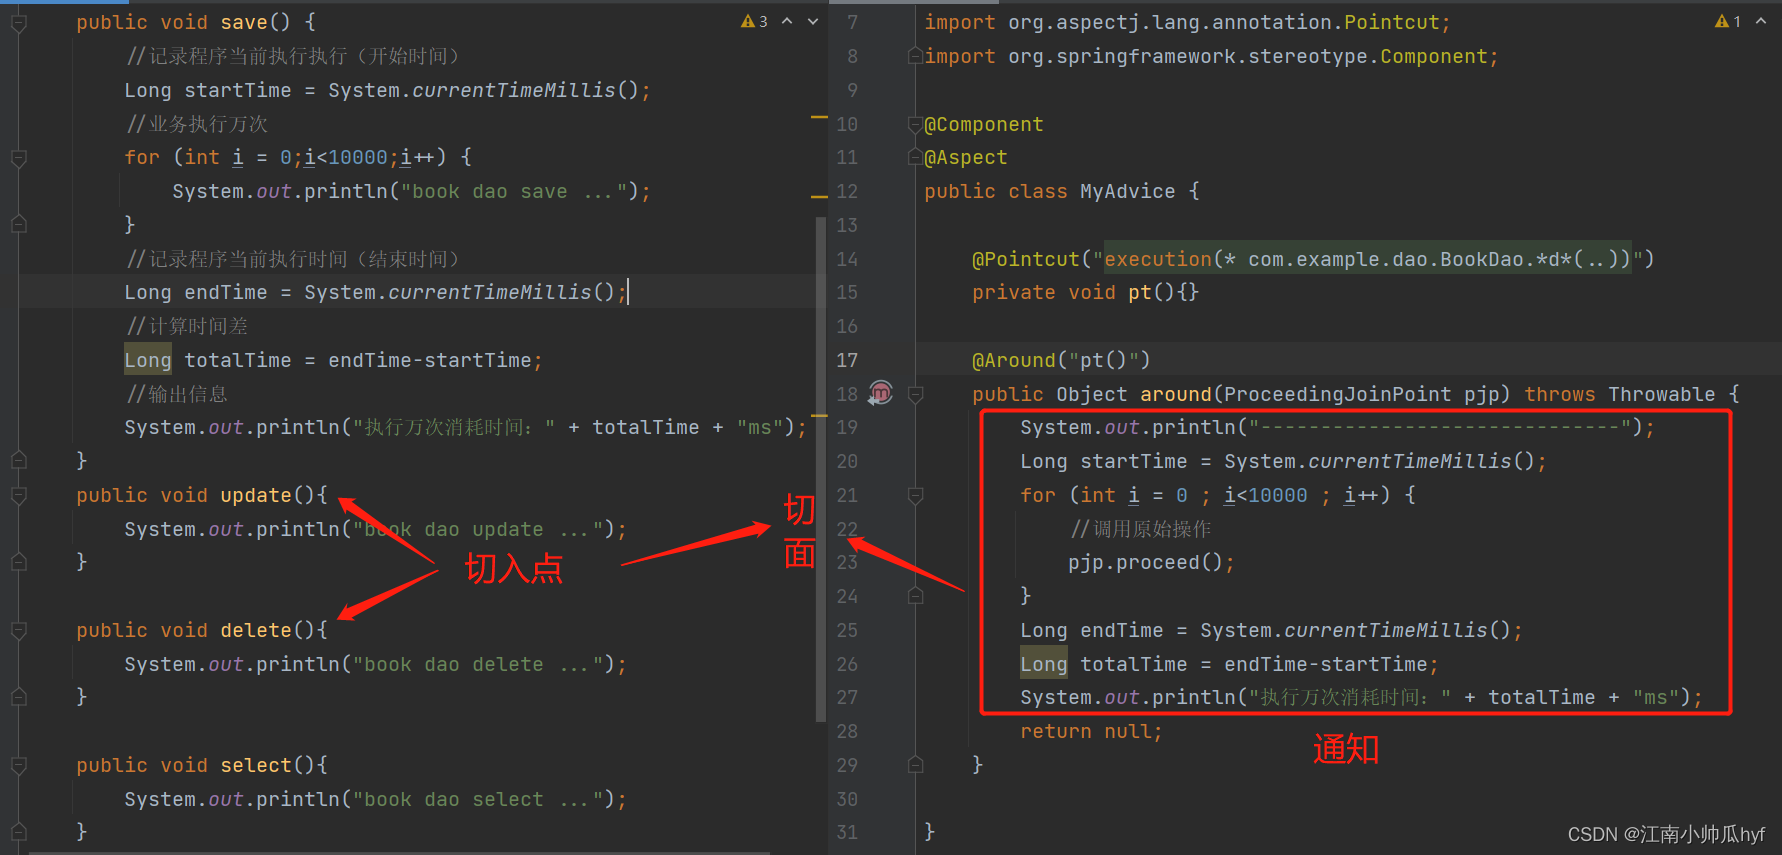Click "public void delete()" declaration
Image resolution: width=1782 pixels, height=855 pixels.
(x=202, y=630)
